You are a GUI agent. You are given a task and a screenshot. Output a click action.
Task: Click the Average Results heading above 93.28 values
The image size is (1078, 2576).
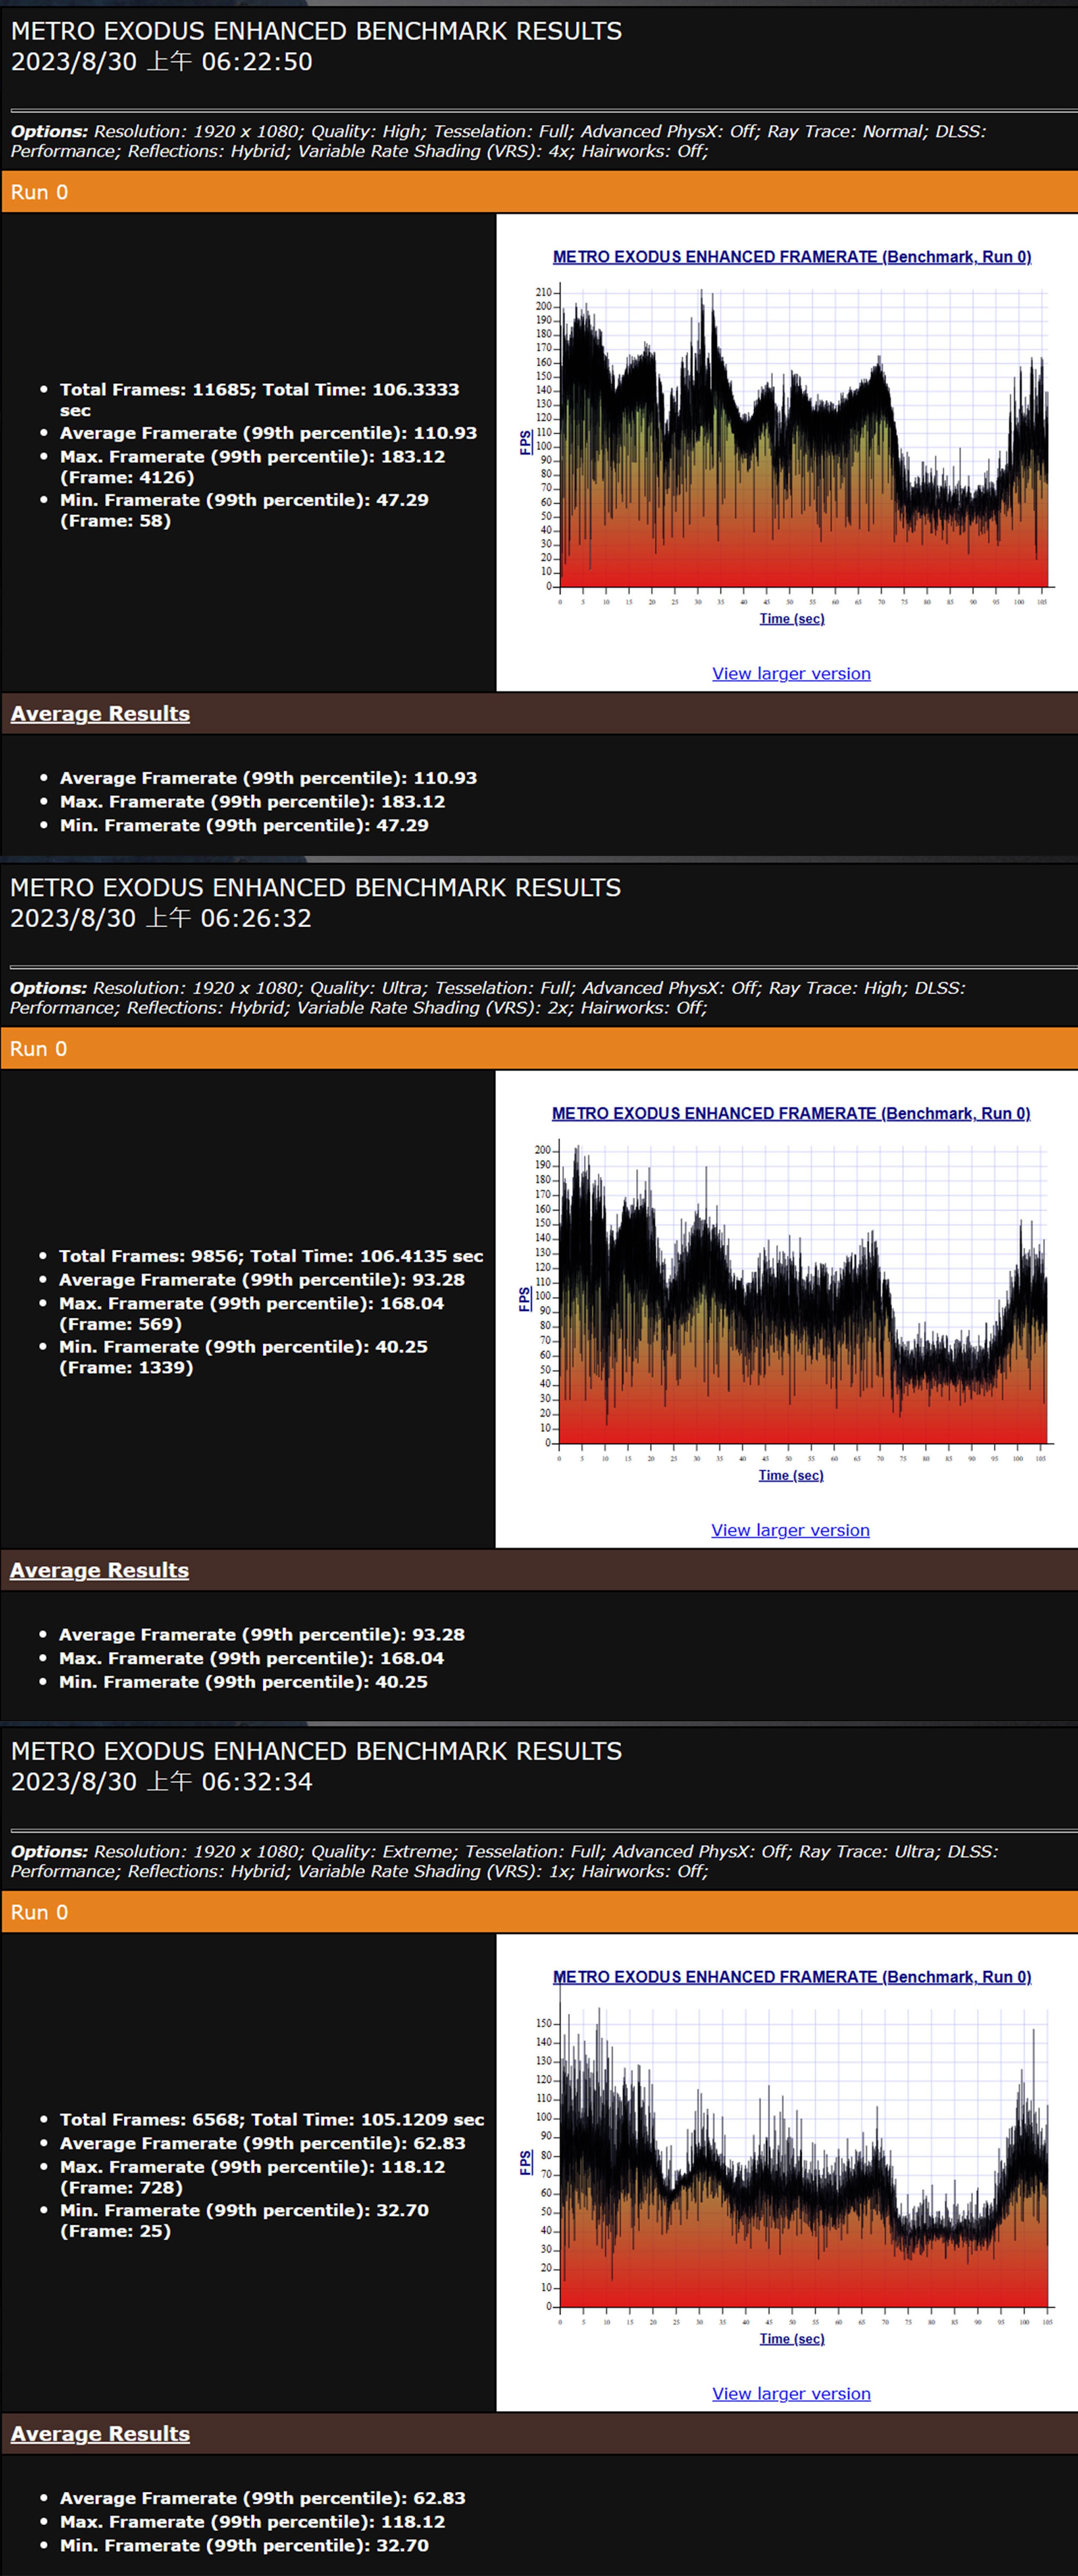(x=99, y=1570)
